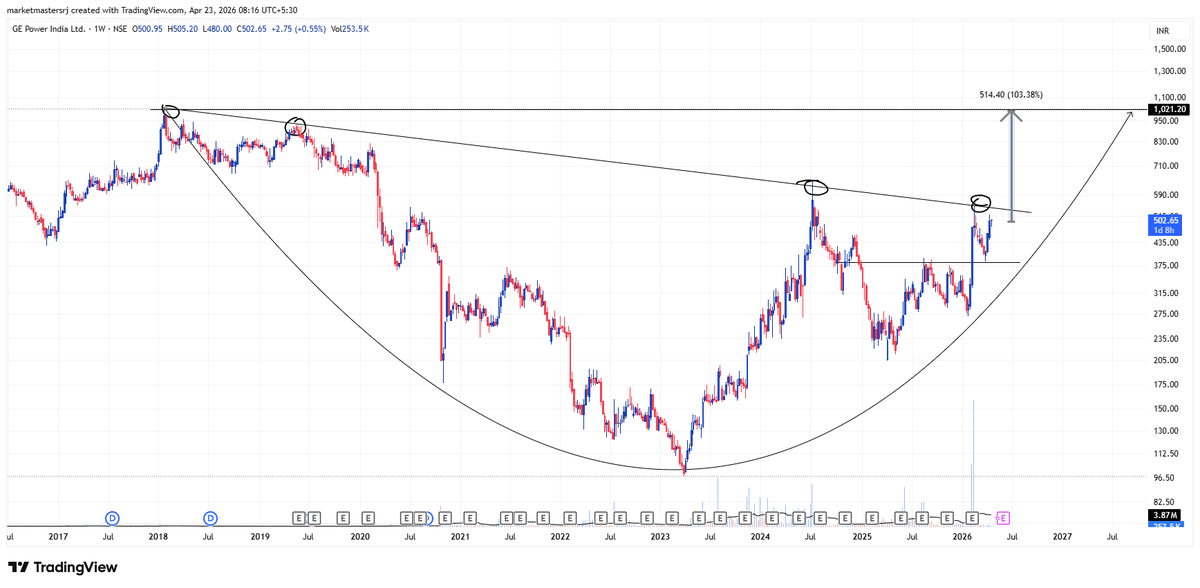Click the 1,021.20 horizontal line price label

1168,109
